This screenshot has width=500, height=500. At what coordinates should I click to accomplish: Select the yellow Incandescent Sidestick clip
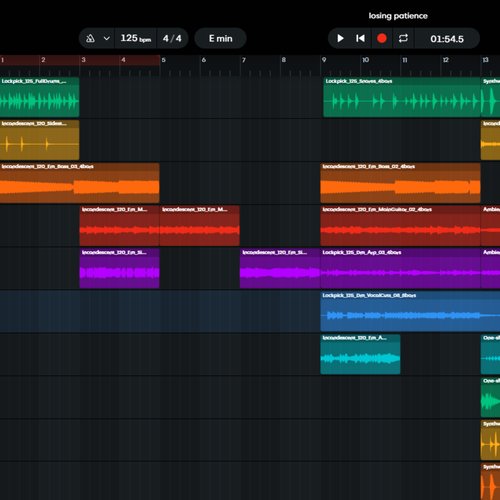coord(40,140)
